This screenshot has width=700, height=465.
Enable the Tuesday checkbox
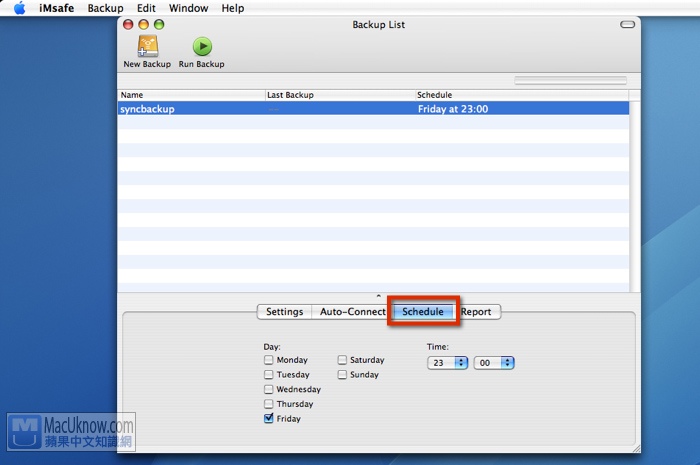click(268, 374)
